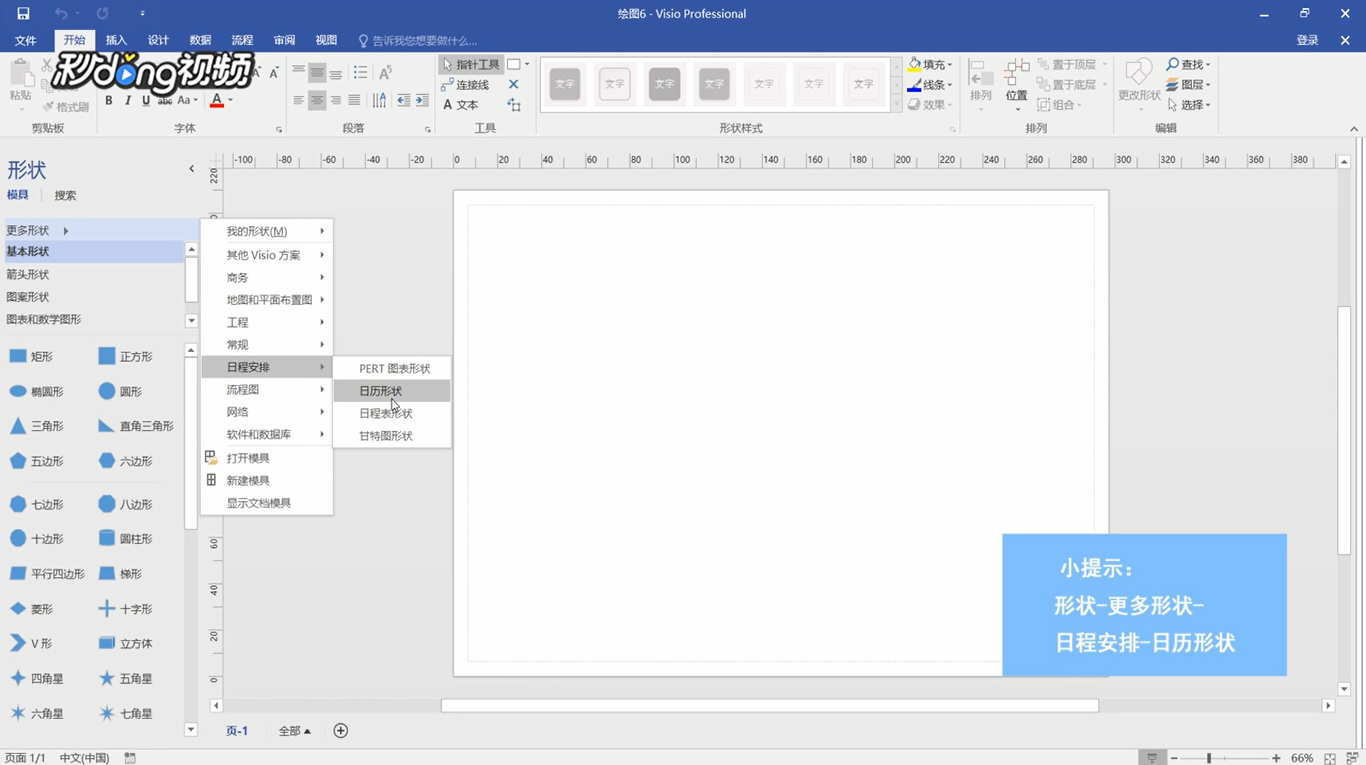Viewport: 1366px width, 765px height.
Task: Expand the shape styles gallery arrow
Action: point(896,105)
